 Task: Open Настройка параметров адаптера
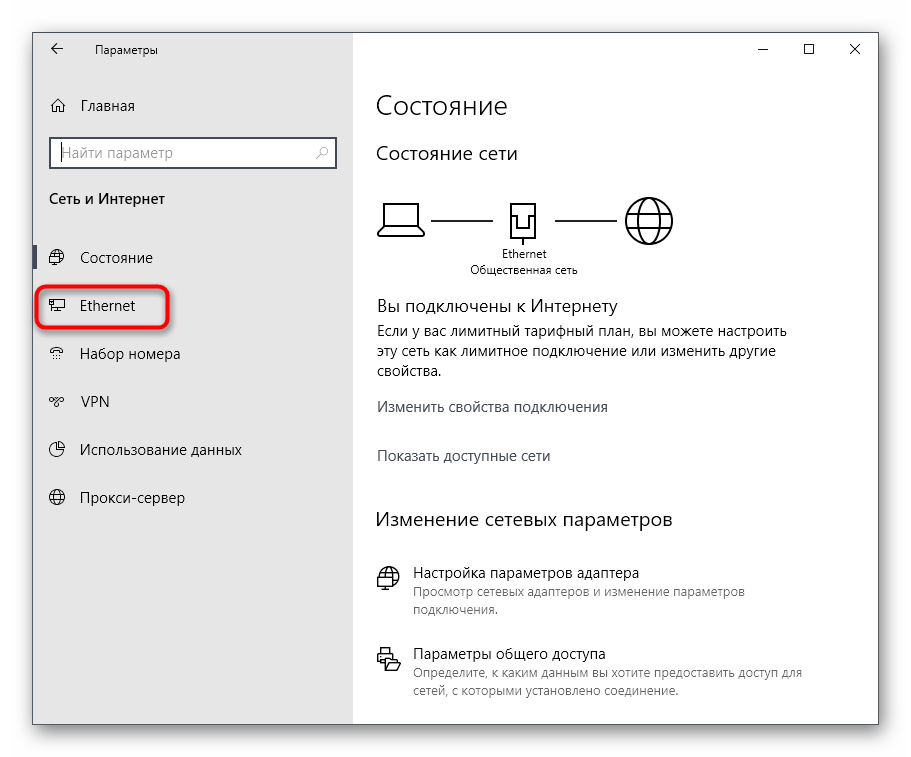point(525,573)
